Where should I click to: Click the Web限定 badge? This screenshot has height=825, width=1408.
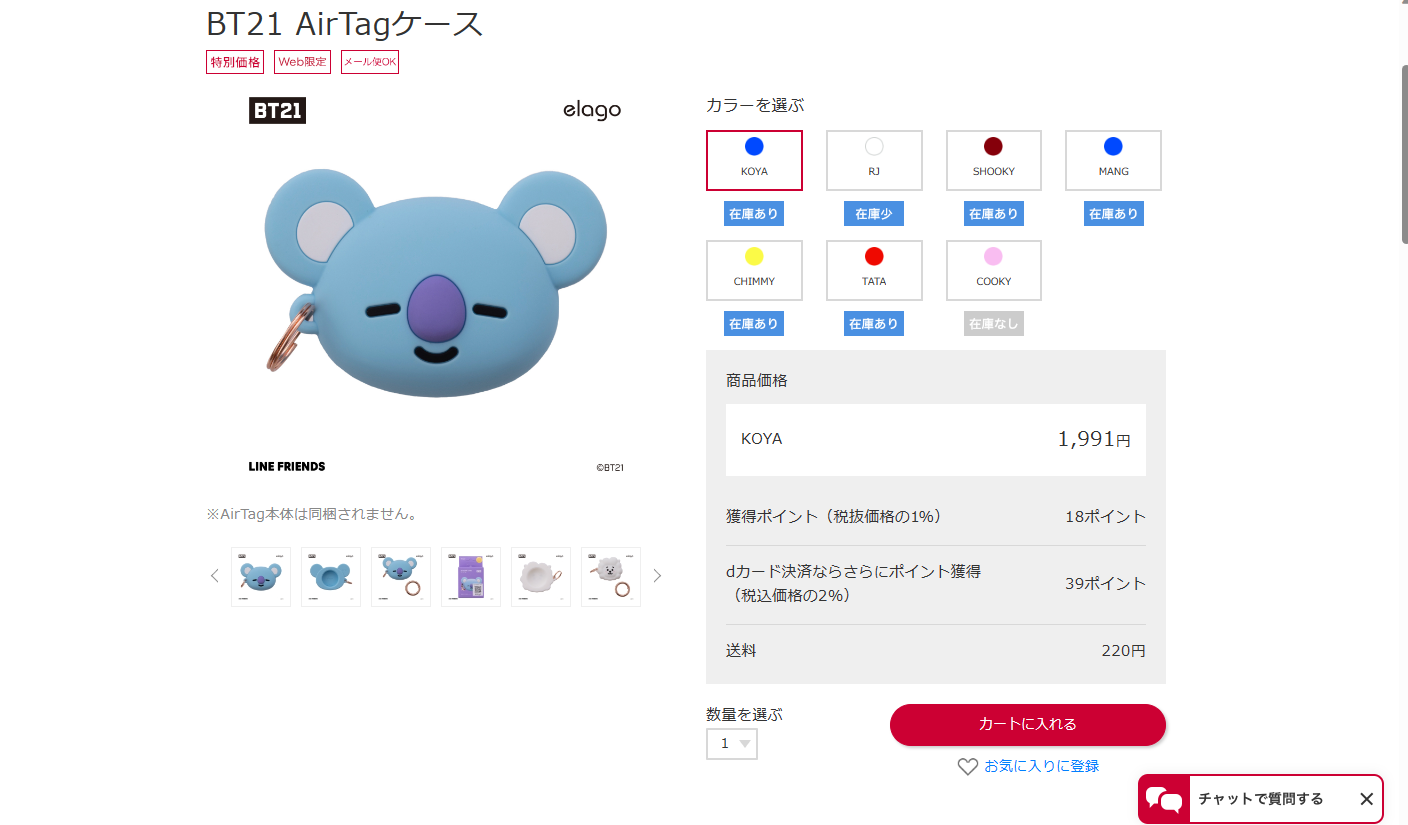click(302, 61)
